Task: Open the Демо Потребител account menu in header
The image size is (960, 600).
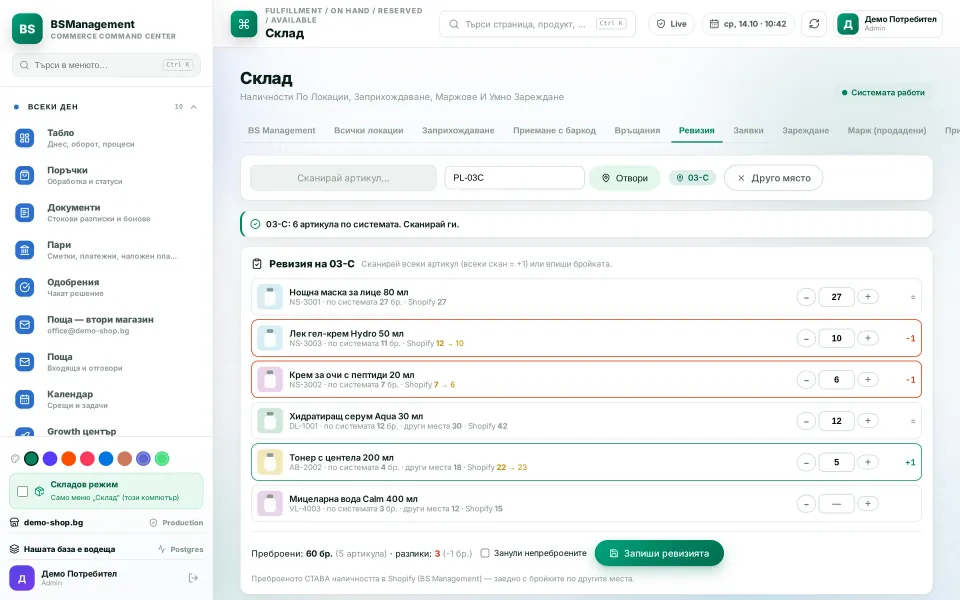Action: 888,24
